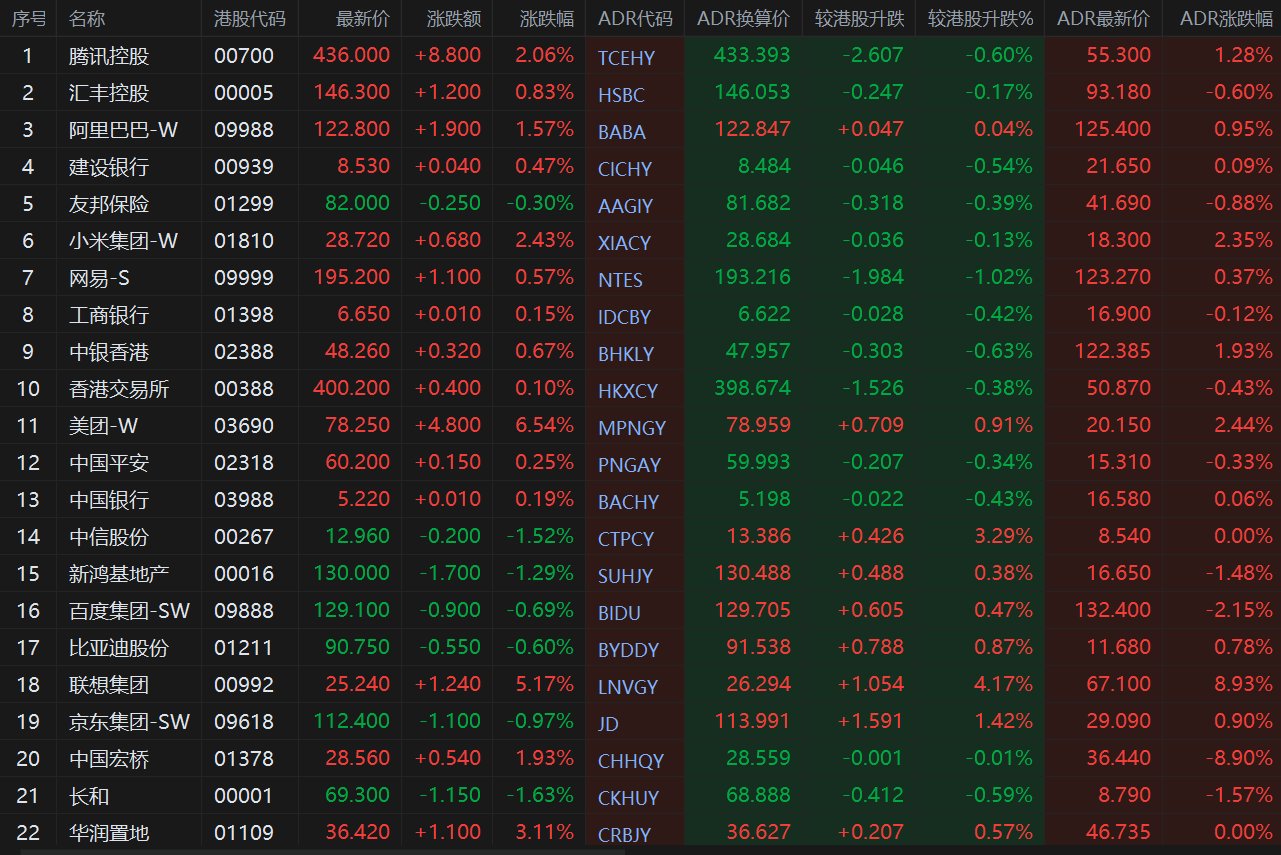
Task: Click the IDCBY ADR code
Action: 624,317
